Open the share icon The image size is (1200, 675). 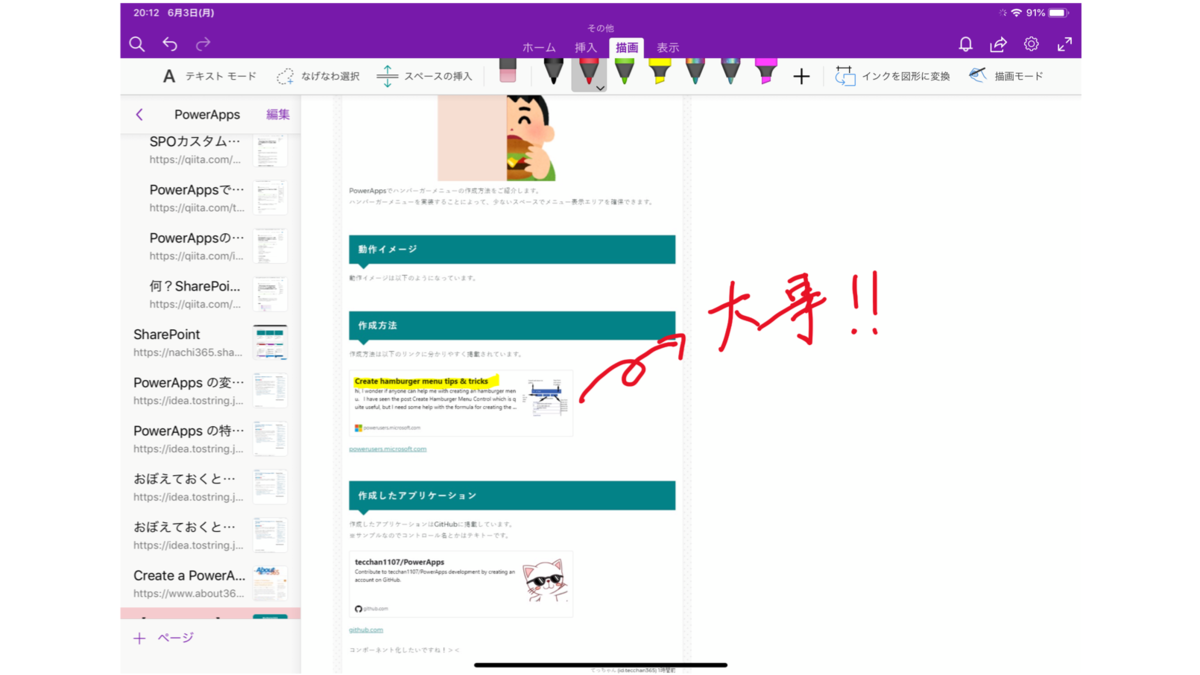click(x=998, y=44)
